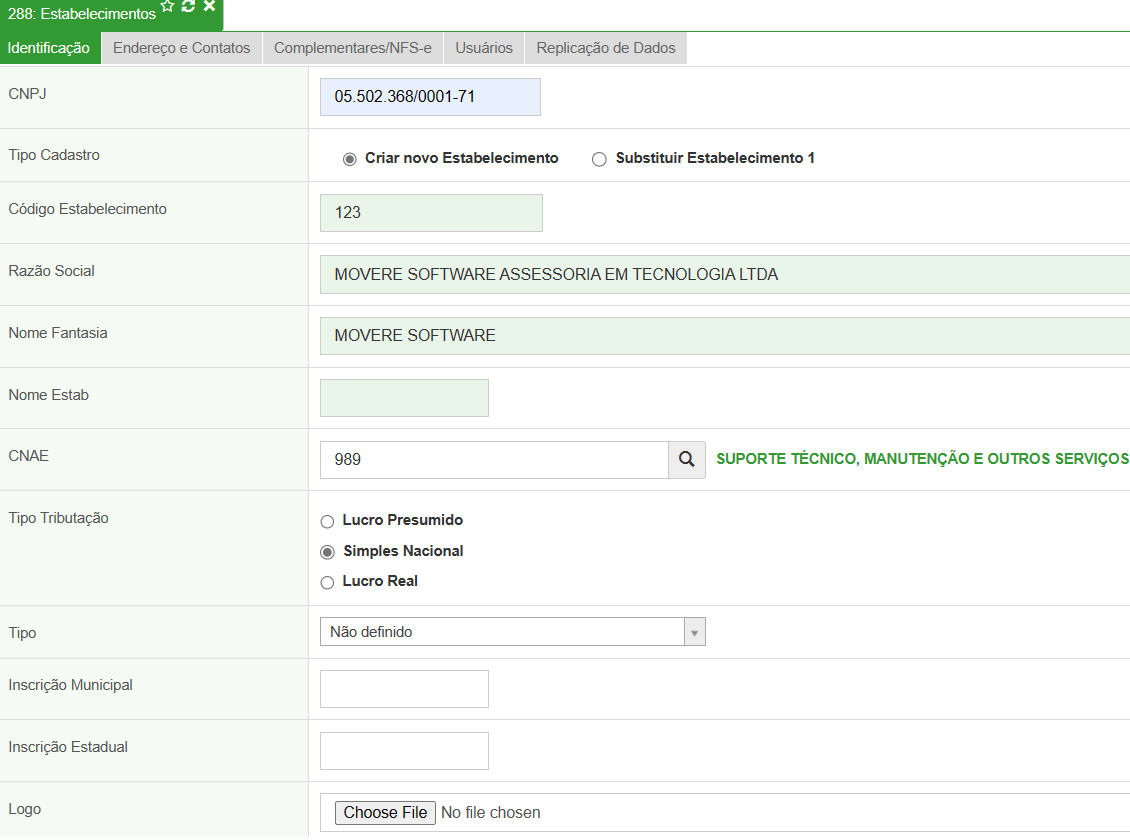Click the Tipo Tributação label
The width and height of the screenshot is (1130, 840).
pos(58,518)
